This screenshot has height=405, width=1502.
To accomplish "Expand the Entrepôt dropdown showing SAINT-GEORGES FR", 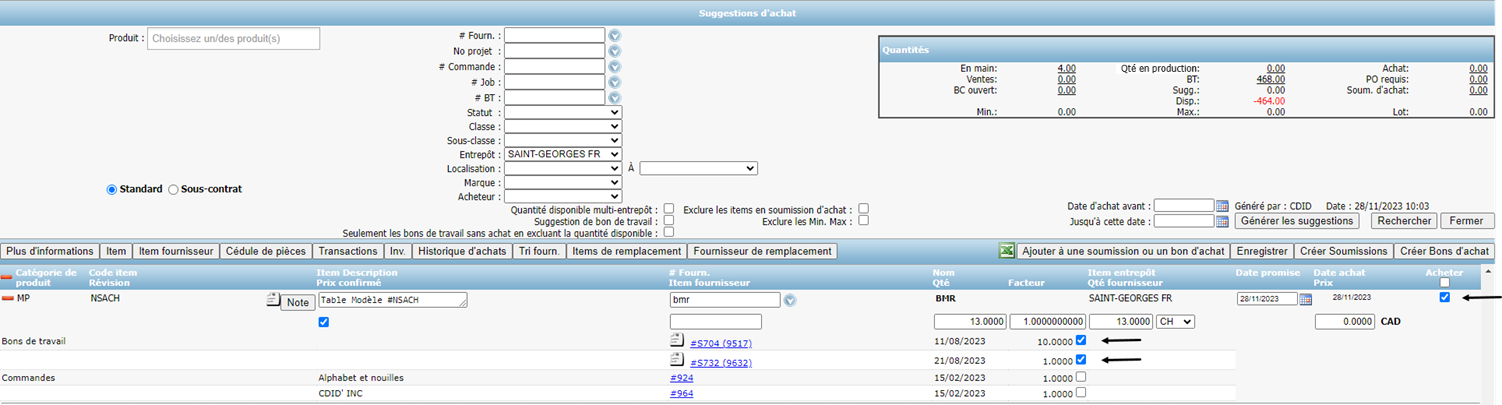I will (x=562, y=154).
